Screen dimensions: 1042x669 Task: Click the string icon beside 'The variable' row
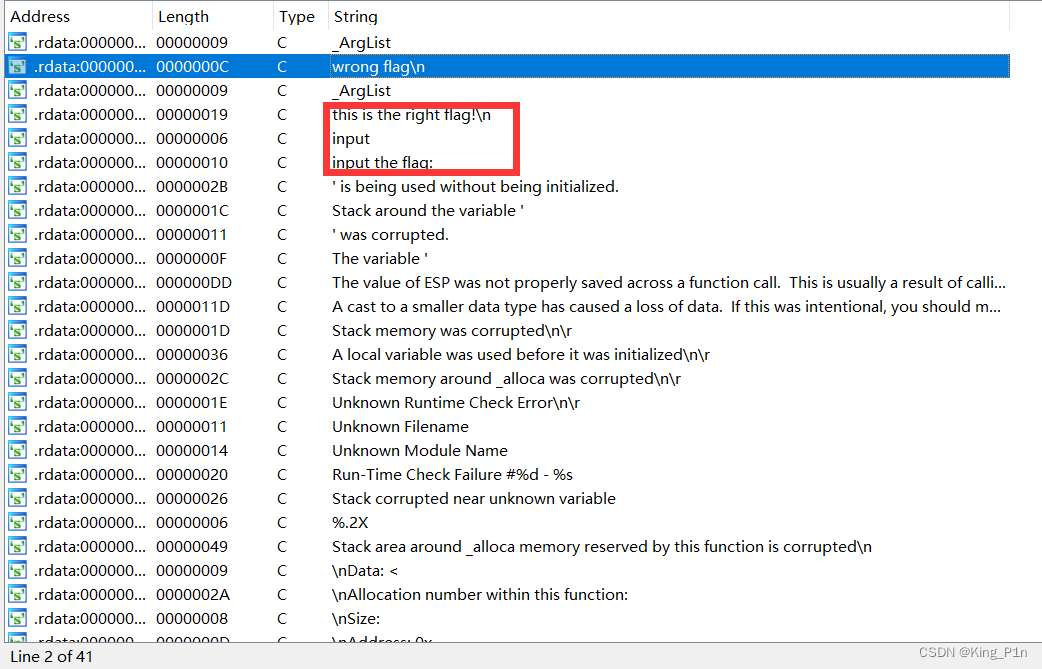point(17,258)
